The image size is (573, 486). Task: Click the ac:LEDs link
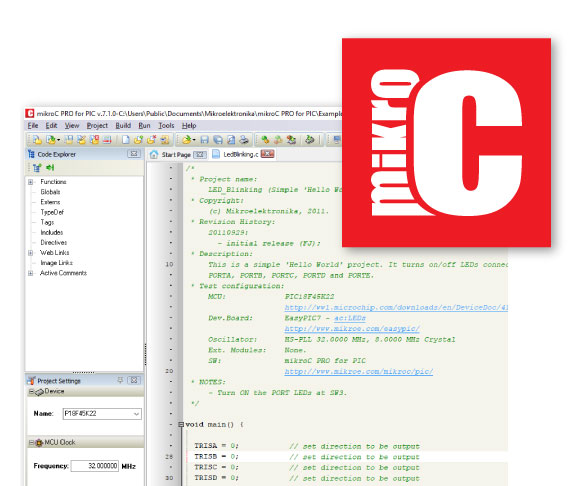tap(350, 318)
